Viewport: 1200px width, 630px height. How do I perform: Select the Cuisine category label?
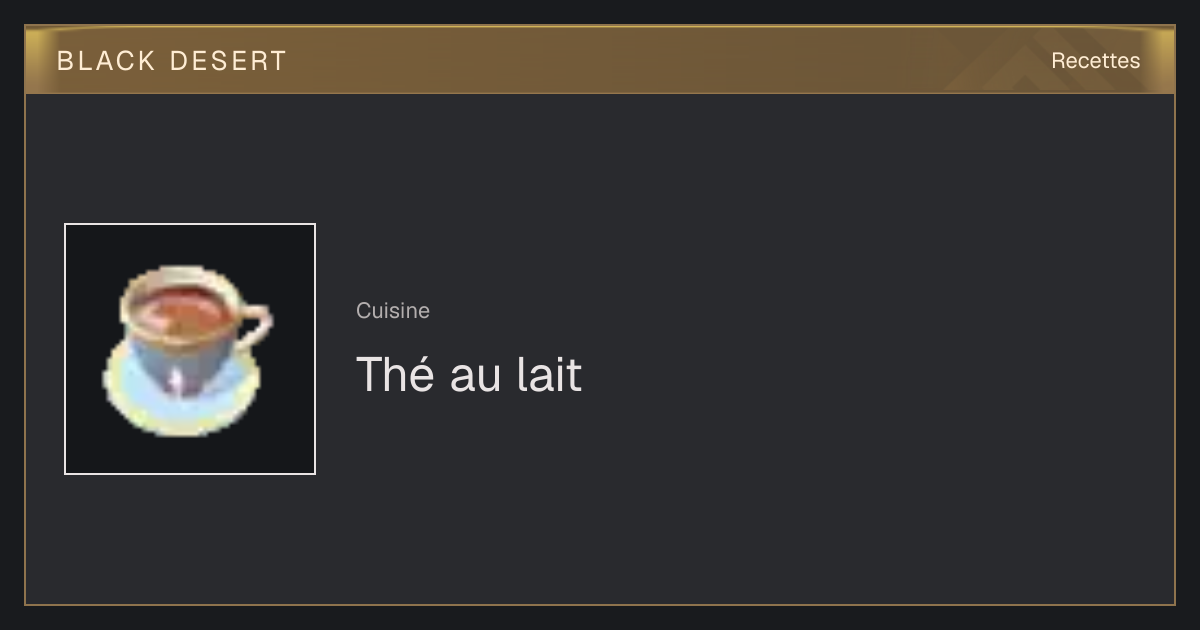[x=393, y=311]
